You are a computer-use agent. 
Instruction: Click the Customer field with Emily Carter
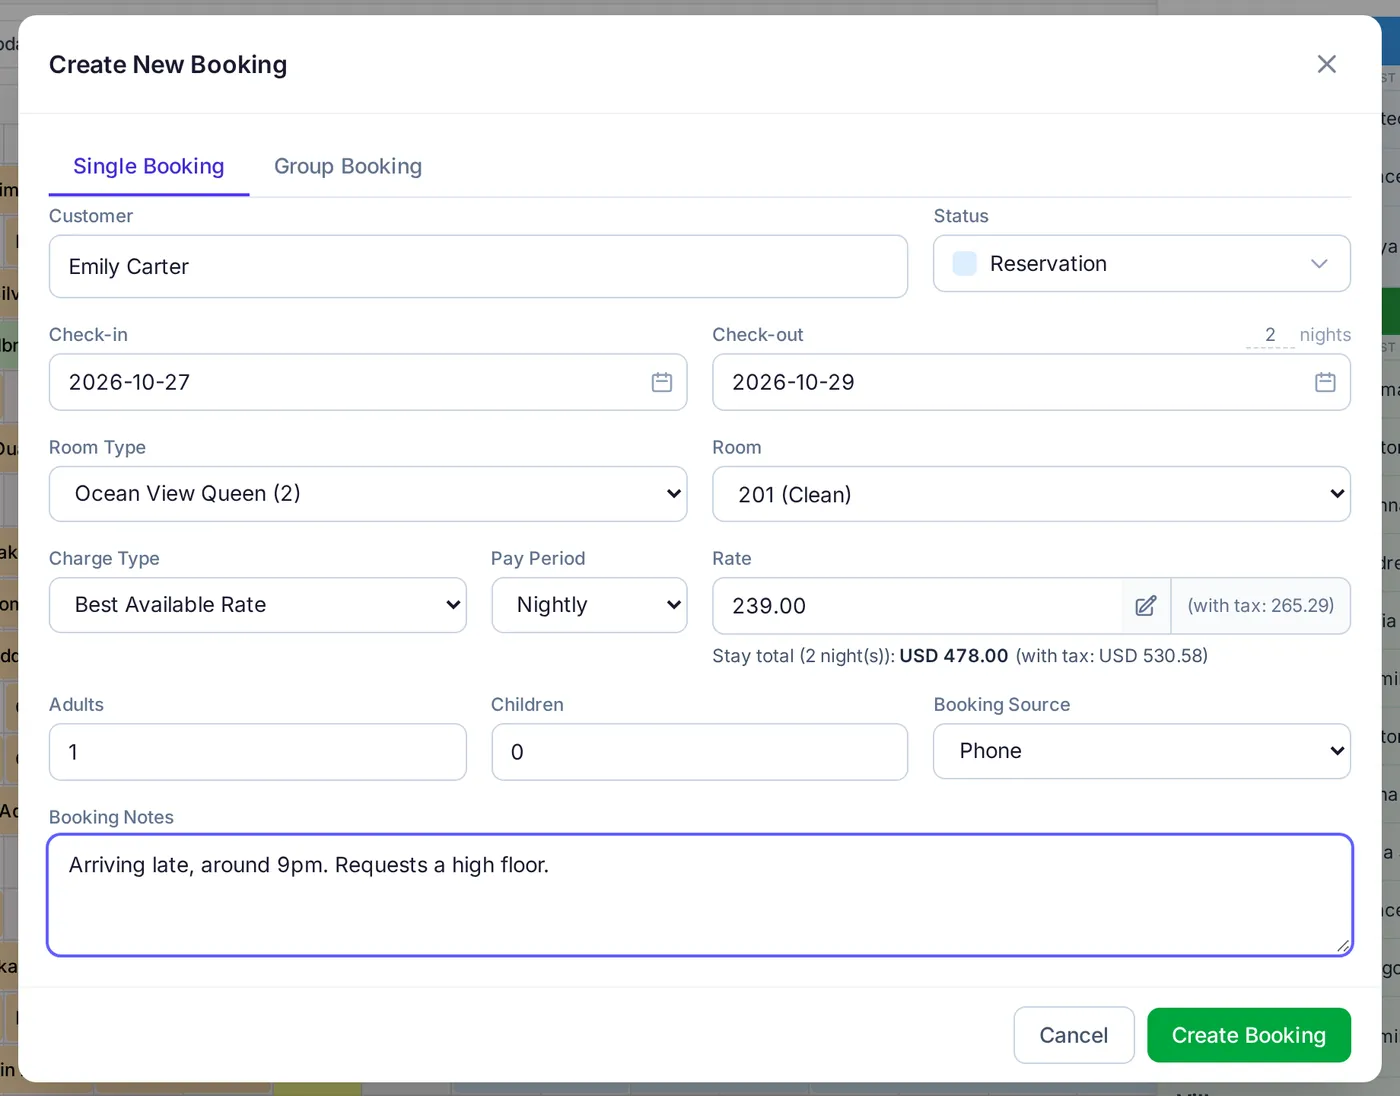pos(478,267)
